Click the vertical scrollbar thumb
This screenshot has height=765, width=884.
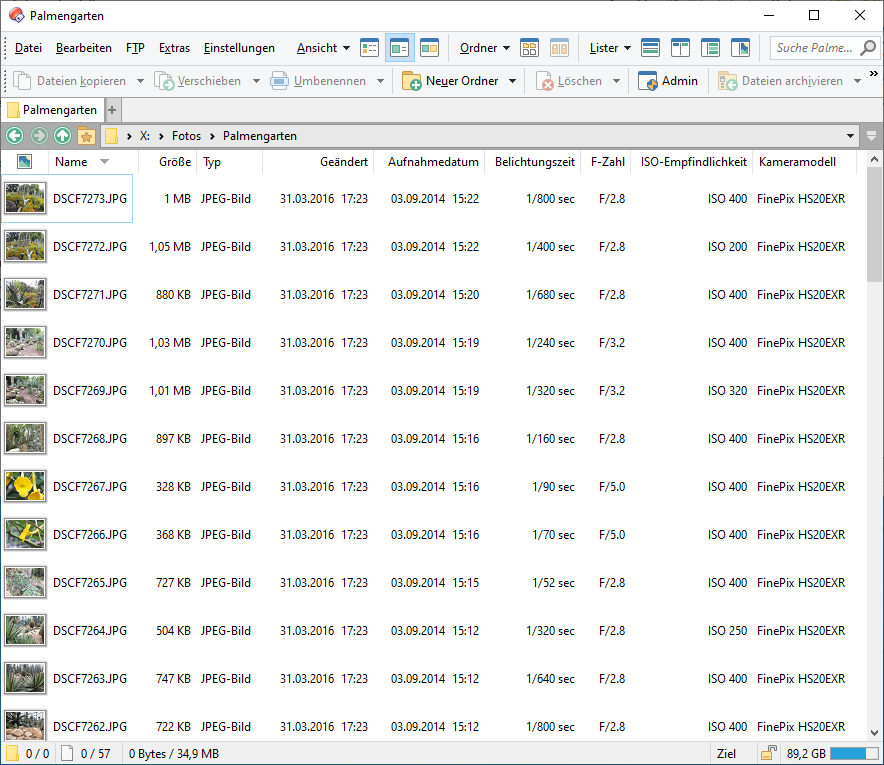(874, 224)
